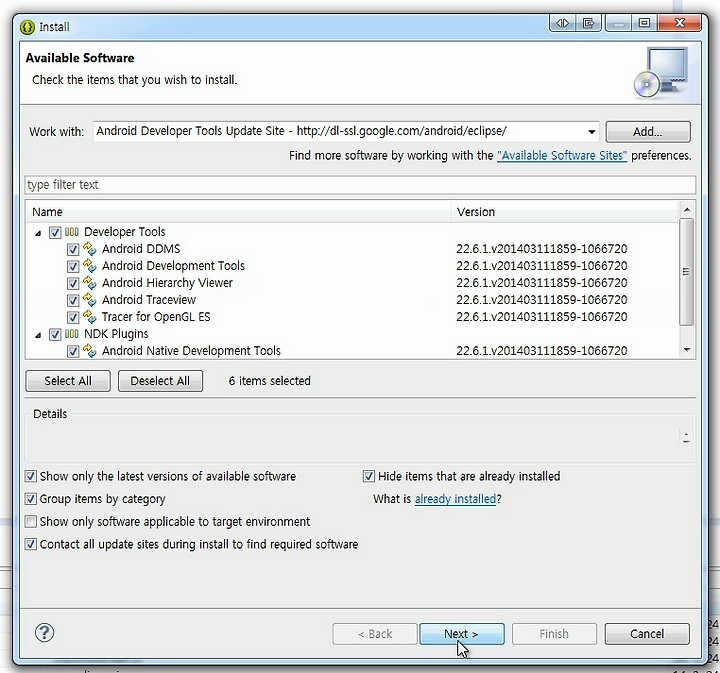Image resolution: width=720 pixels, height=673 pixels.
Task: Select the Android Native Development Tools row label
Action: tap(191, 351)
